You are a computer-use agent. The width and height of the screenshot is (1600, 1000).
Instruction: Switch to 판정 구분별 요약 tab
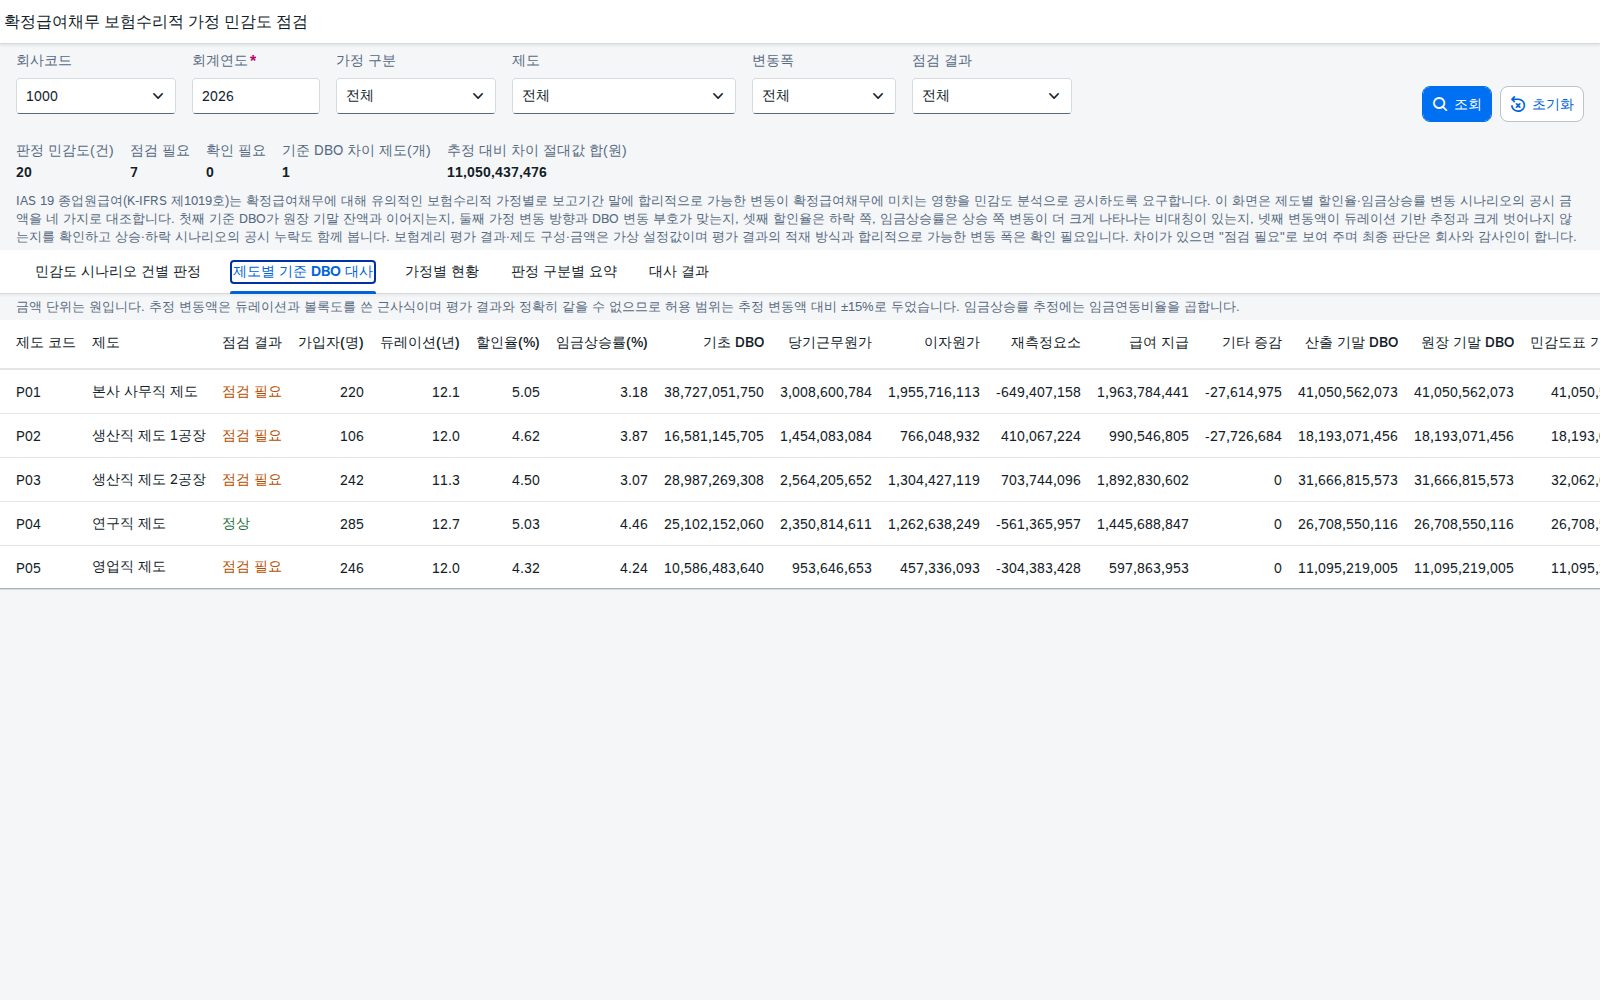(564, 272)
